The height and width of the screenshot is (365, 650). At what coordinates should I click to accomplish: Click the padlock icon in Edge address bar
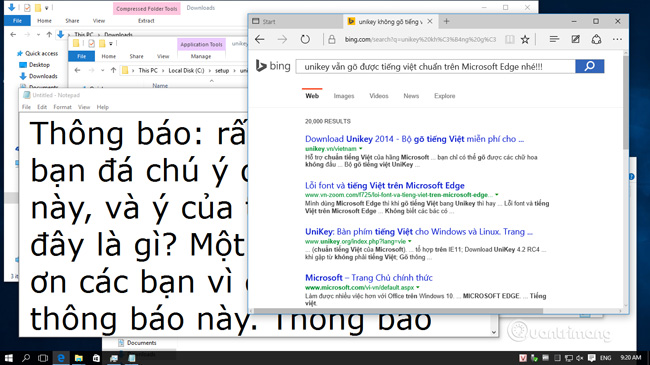[332, 39]
